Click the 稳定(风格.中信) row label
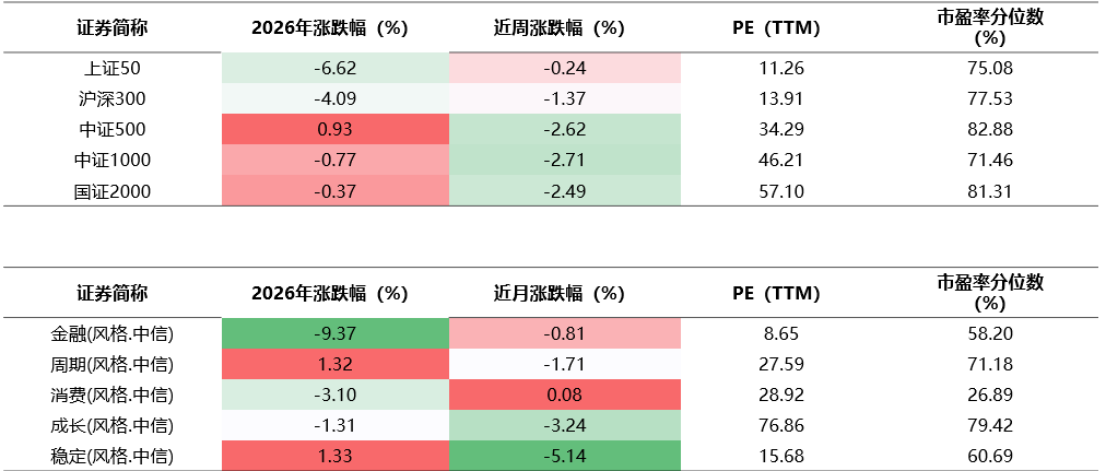This screenshot has height=471, width=1106. pyautogui.click(x=112, y=456)
